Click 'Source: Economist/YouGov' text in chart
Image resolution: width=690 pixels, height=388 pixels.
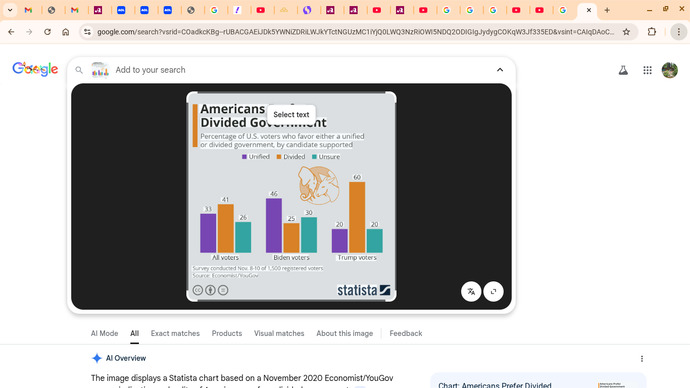(x=226, y=275)
